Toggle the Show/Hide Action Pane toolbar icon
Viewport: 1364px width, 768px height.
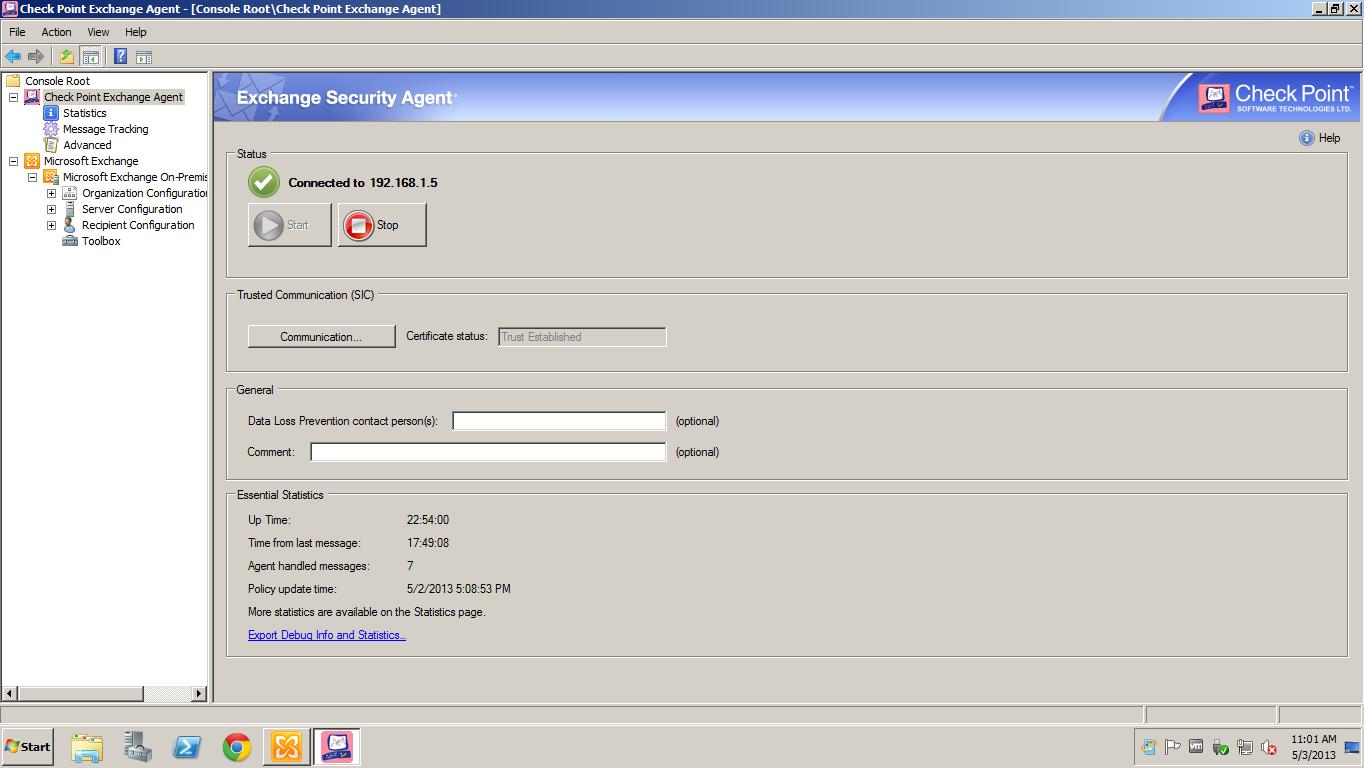pyautogui.click(x=144, y=57)
